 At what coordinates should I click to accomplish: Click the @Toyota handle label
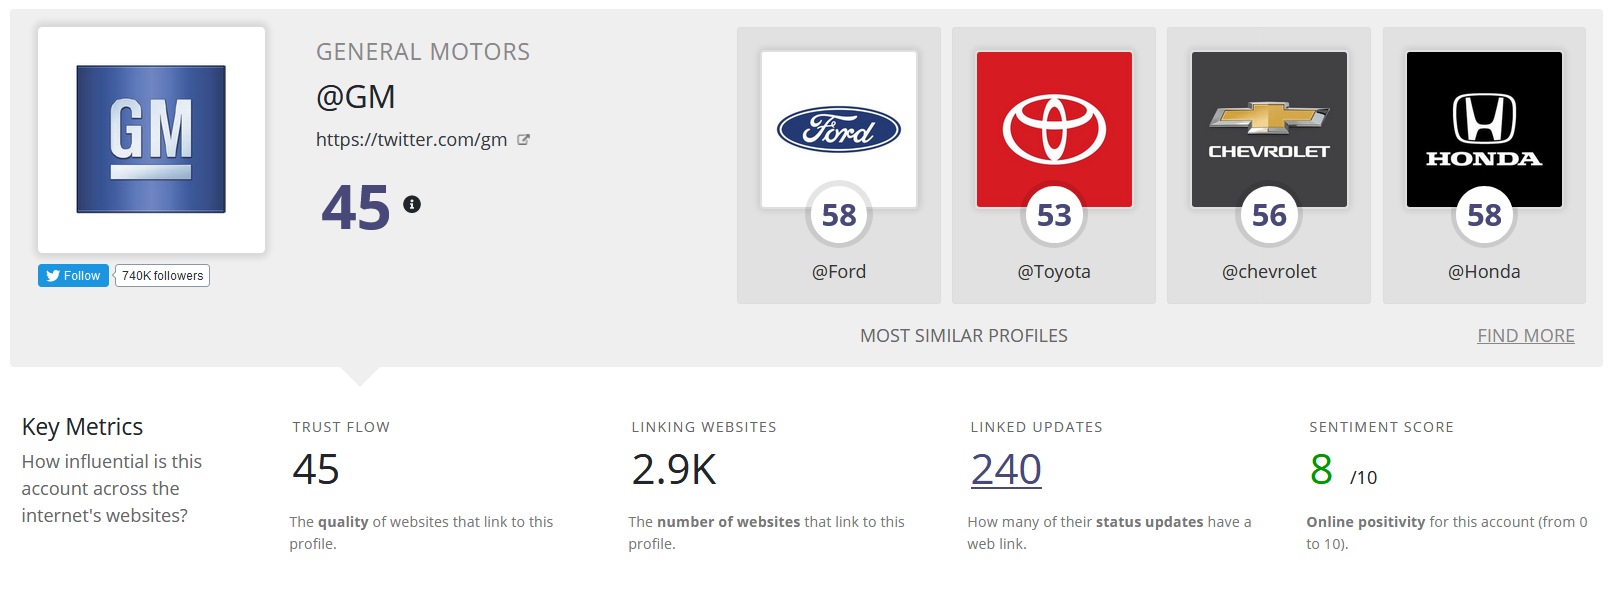tap(1054, 272)
